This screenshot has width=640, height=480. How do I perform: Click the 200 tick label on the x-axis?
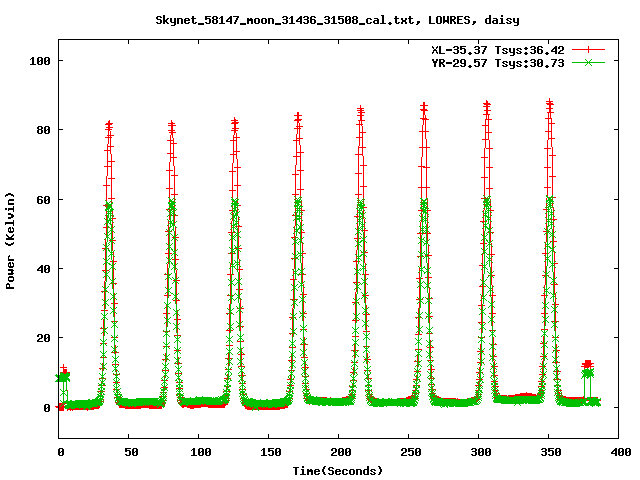point(339,453)
